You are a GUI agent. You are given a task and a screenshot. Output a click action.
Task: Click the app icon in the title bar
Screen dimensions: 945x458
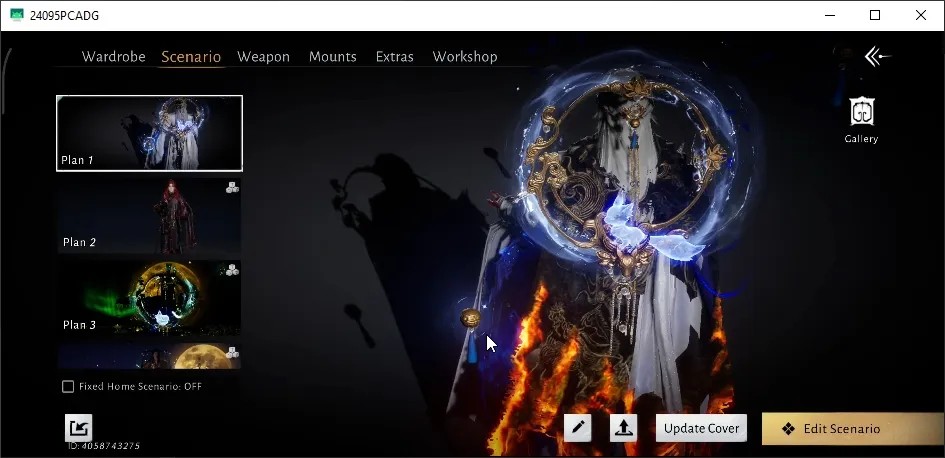tap(17, 15)
